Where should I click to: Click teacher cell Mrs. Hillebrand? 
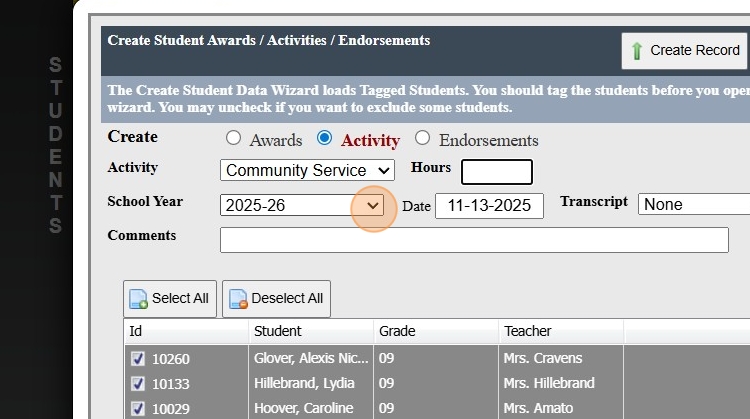(x=549, y=383)
